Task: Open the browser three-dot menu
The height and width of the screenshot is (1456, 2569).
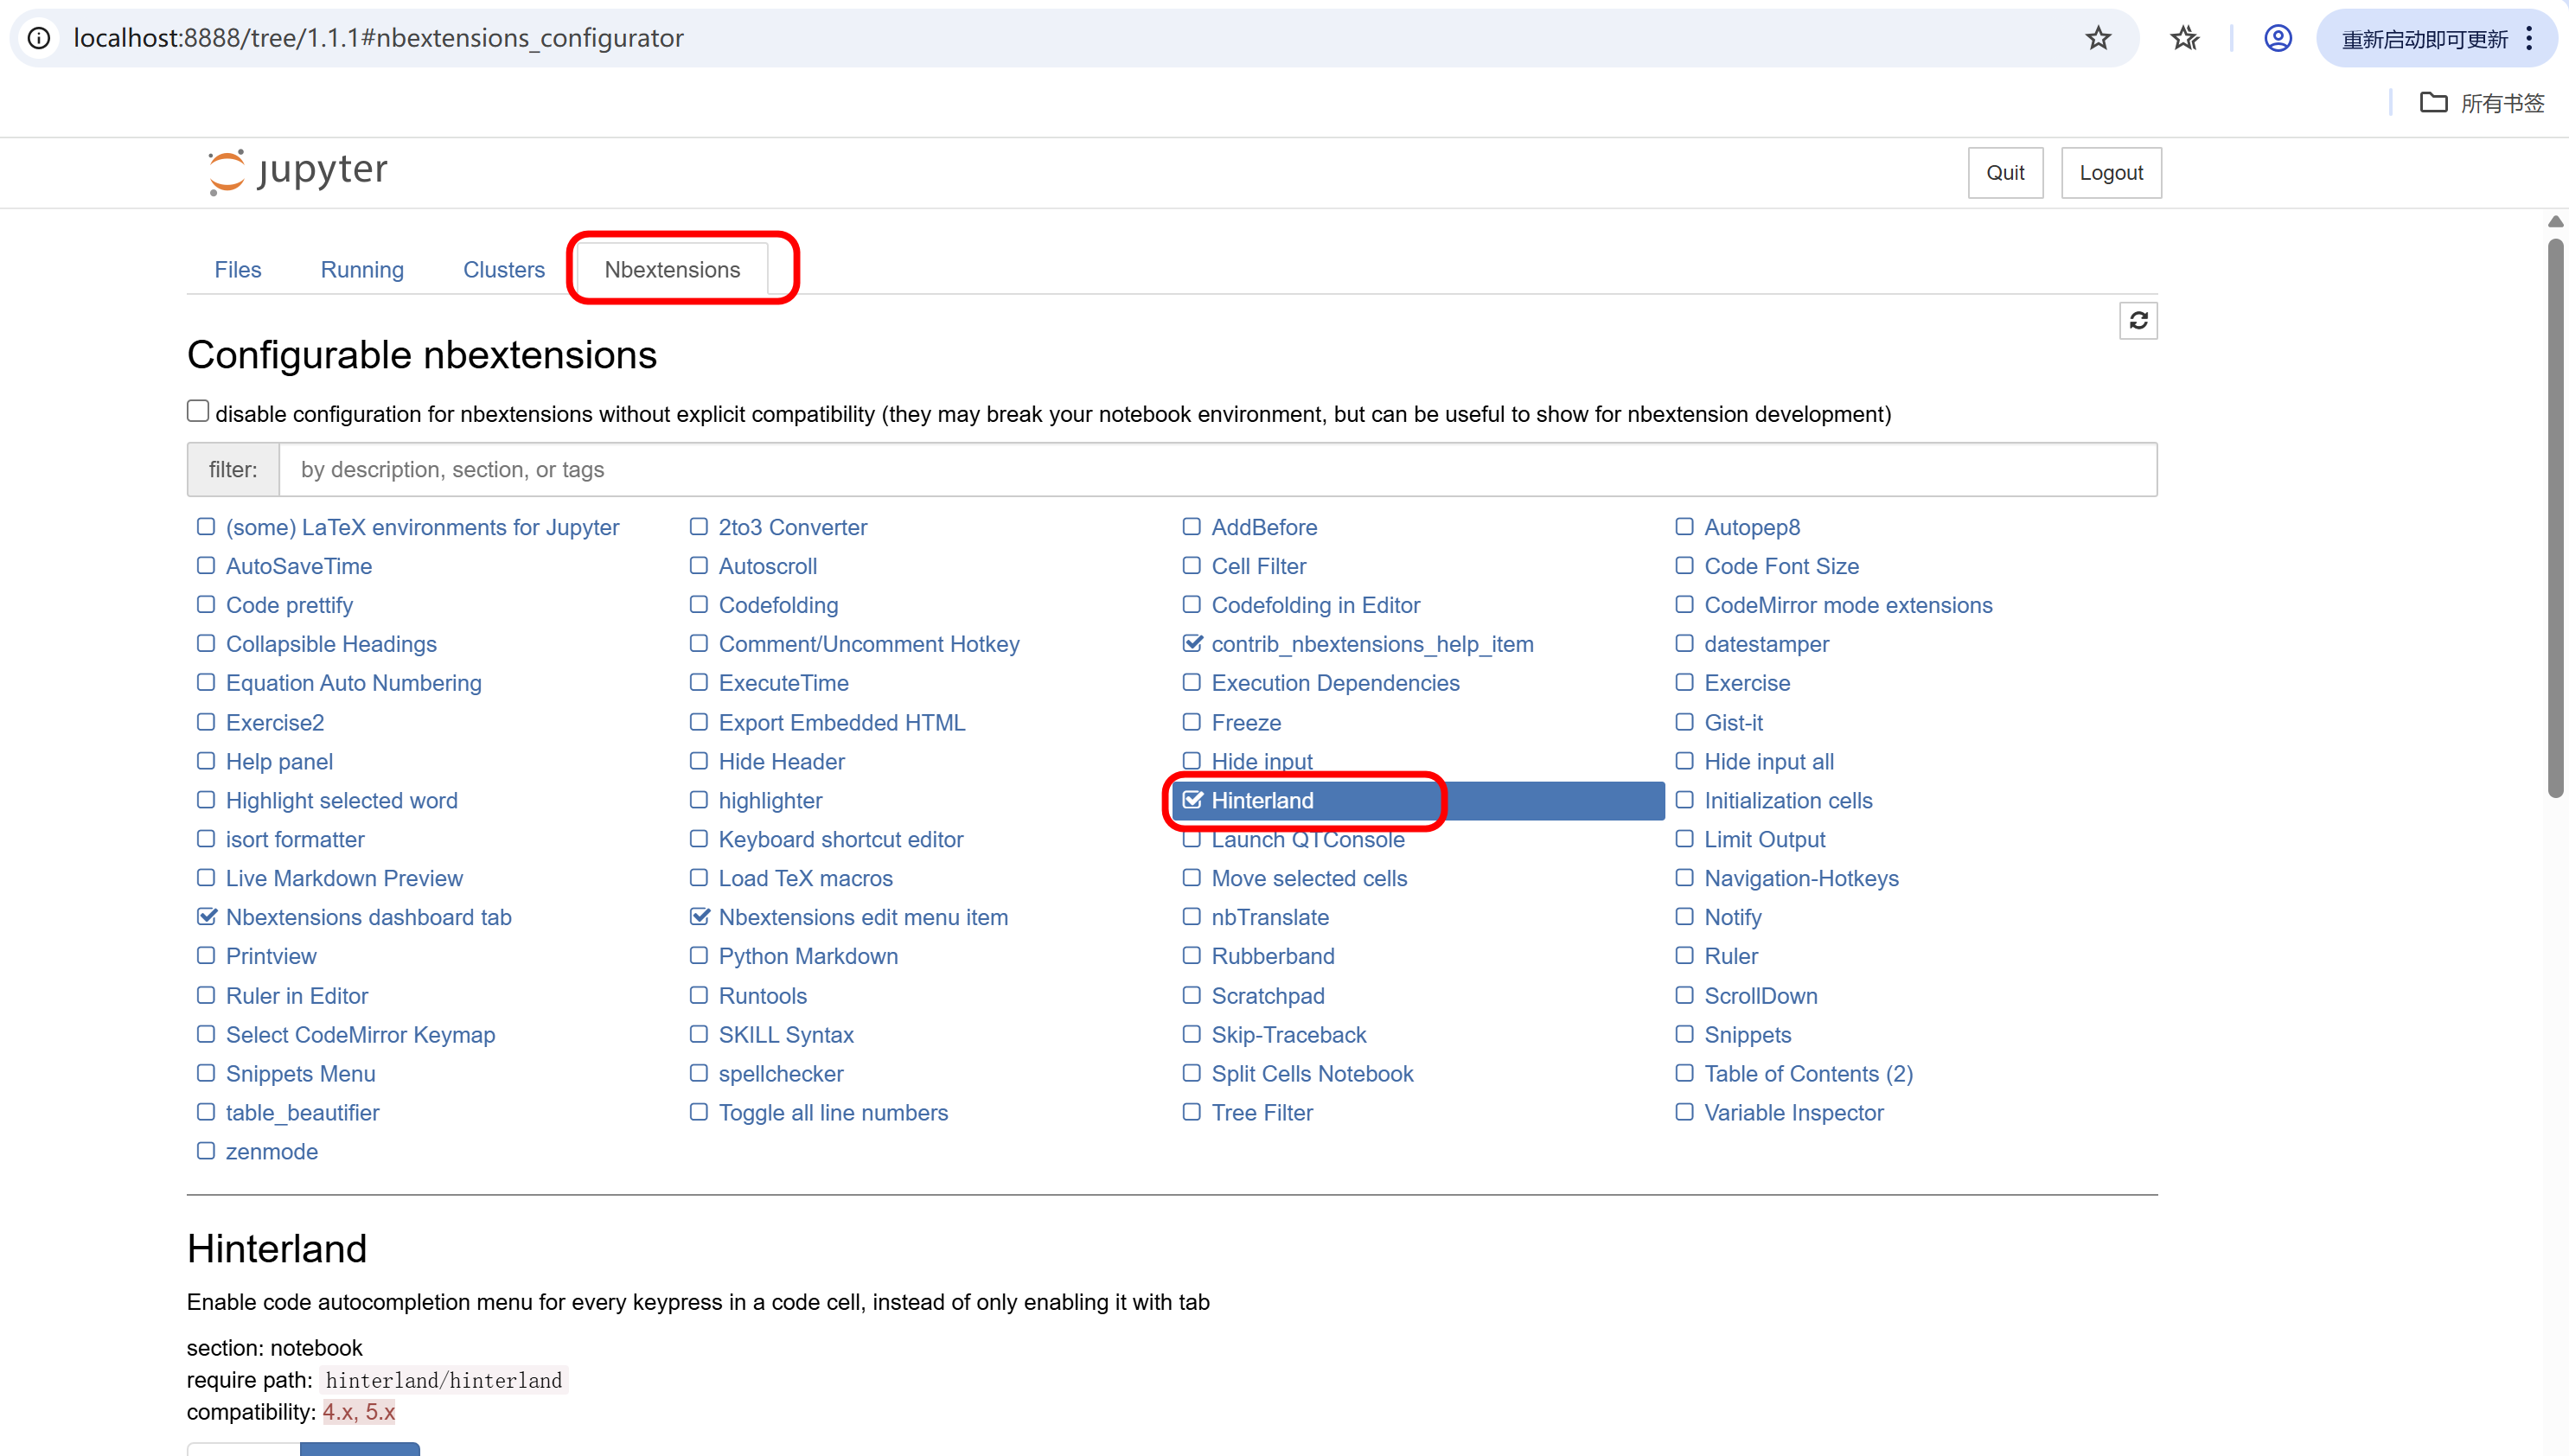Action: [x=2529, y=39]
